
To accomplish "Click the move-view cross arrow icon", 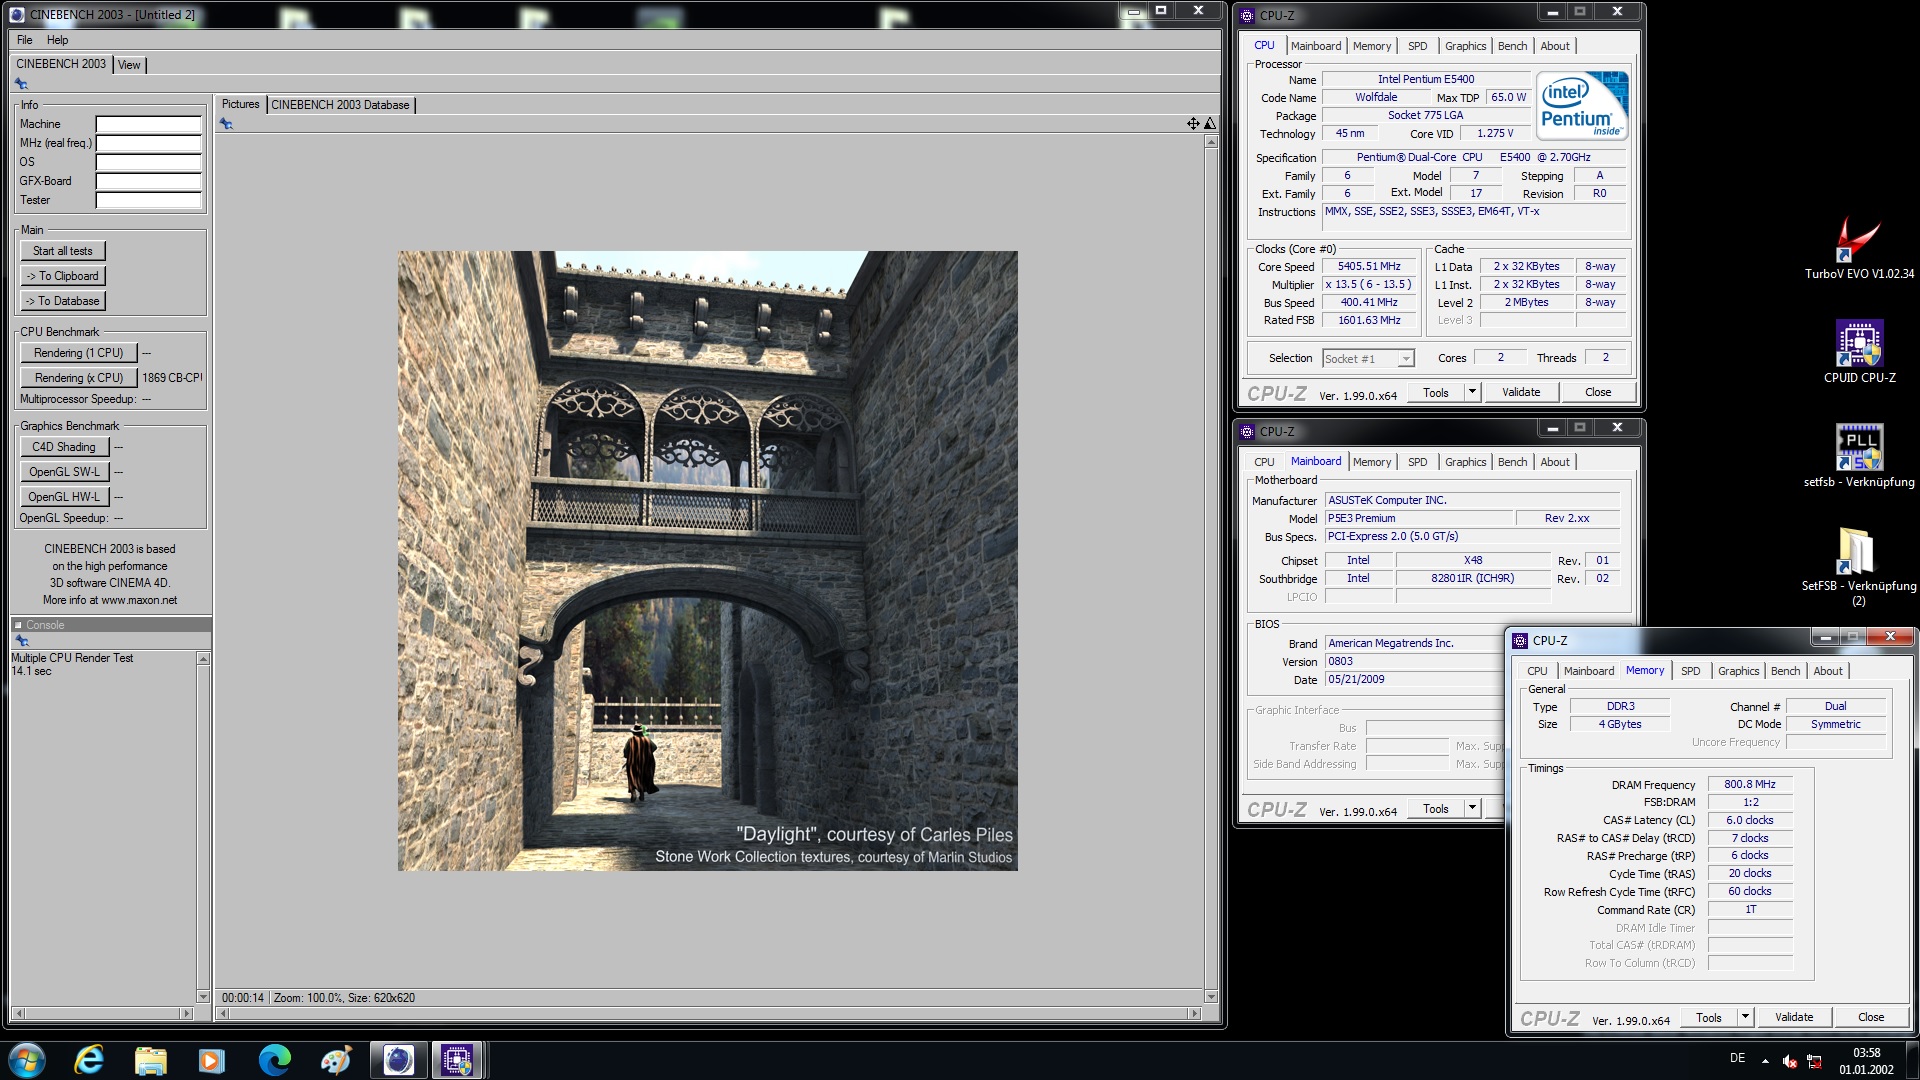I will (1193, 124).
